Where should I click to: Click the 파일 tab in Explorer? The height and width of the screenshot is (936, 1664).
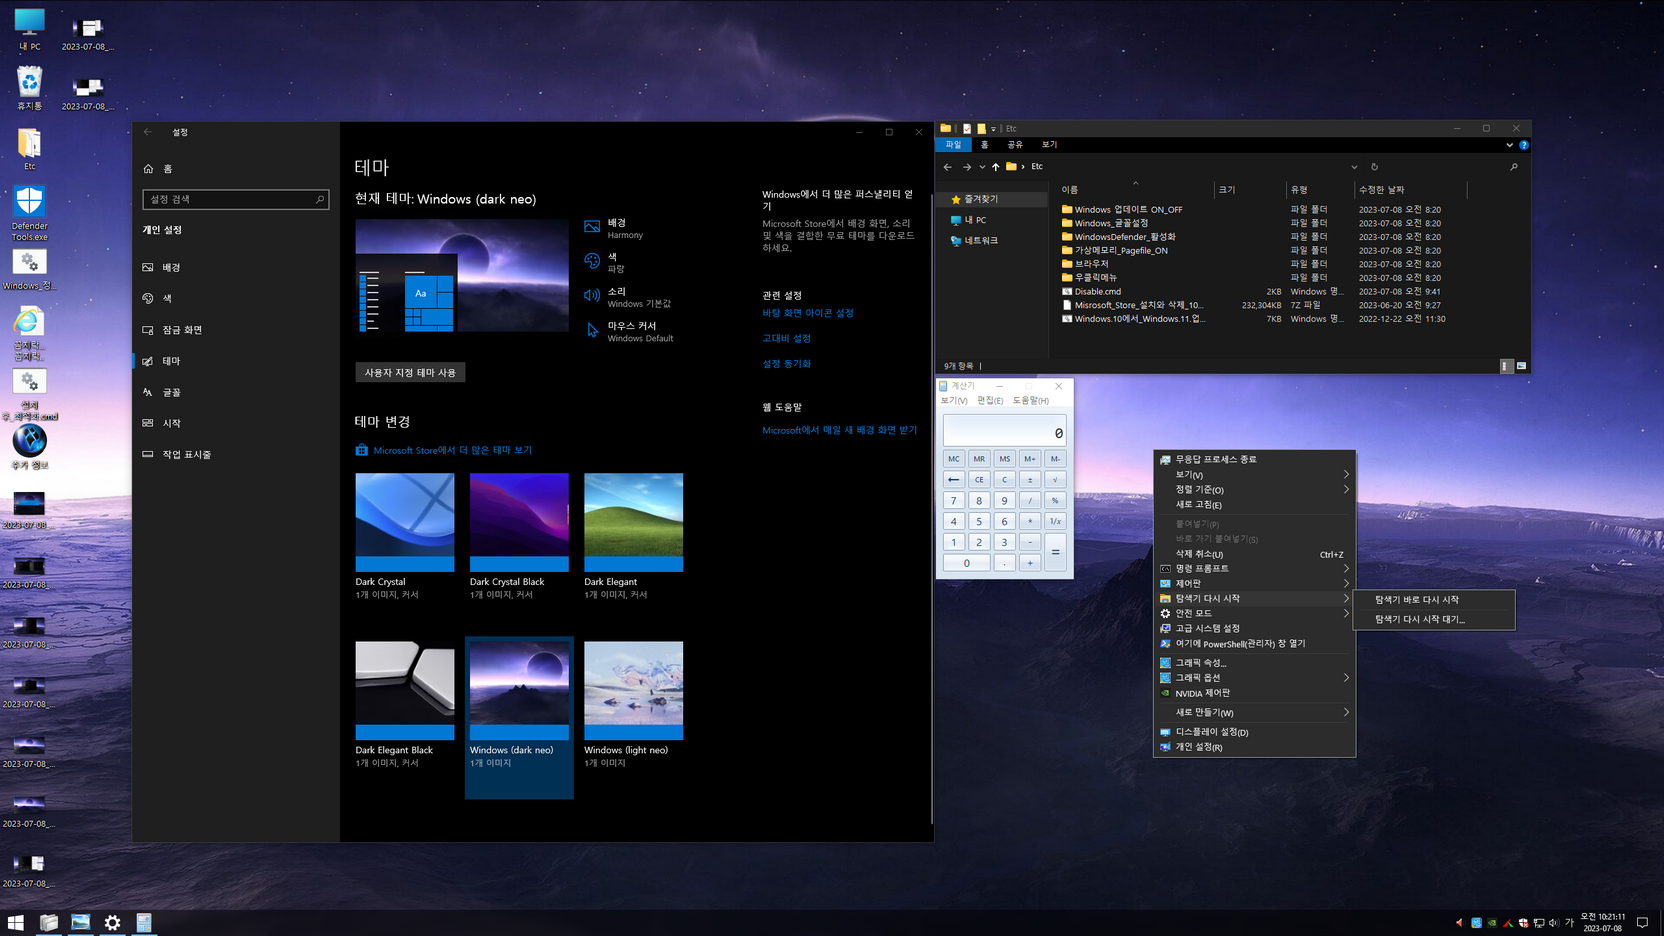(953, 145)
